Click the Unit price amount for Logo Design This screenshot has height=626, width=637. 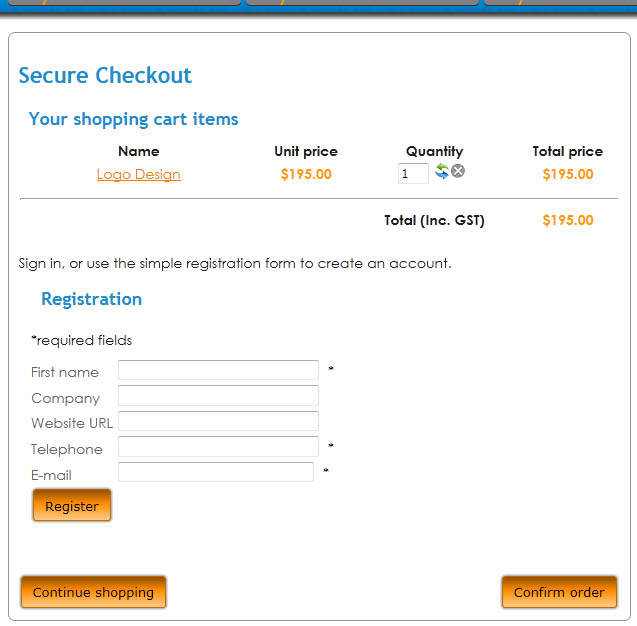(306, 174)
